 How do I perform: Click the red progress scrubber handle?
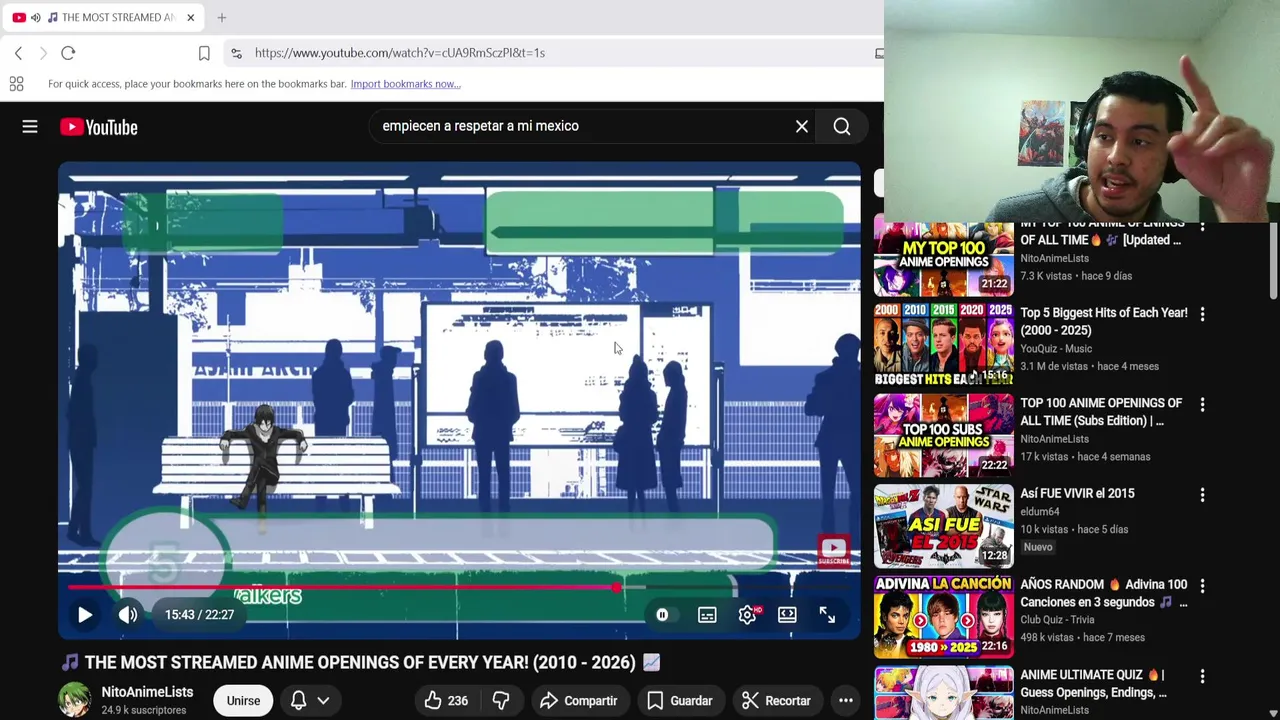click(616, 587)
